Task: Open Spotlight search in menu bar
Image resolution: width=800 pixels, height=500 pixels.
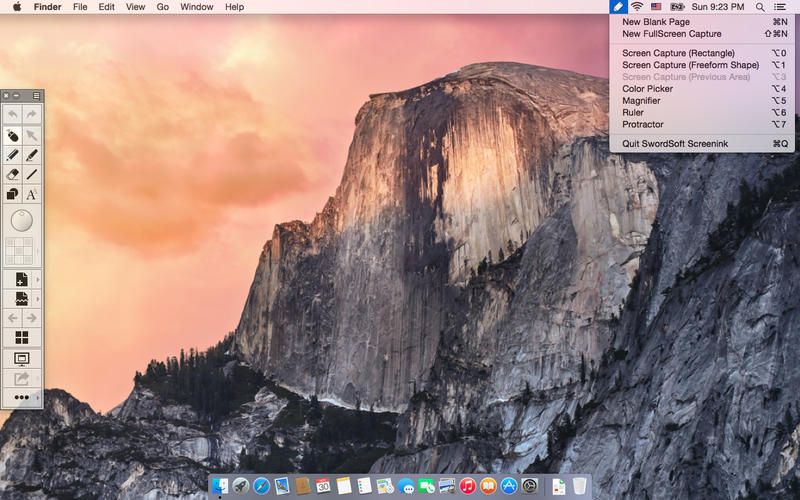Action: [760, 7]
